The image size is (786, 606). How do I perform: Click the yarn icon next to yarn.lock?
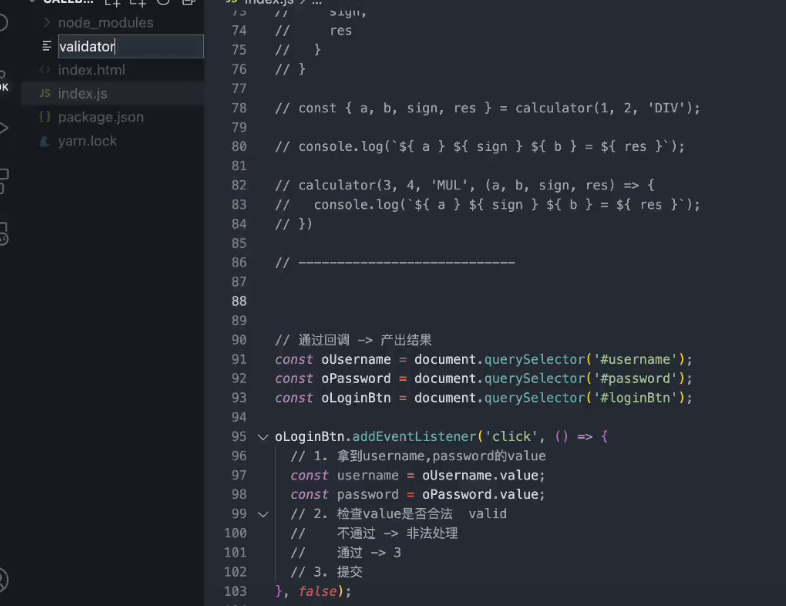coord(45,141)
